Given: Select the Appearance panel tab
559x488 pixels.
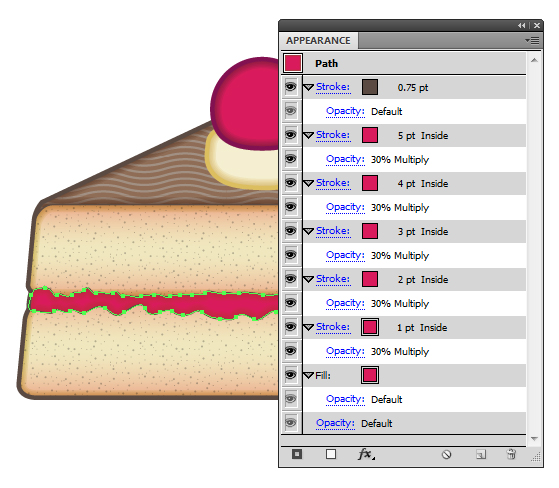Looking at the screenshot, I should 318,41.
